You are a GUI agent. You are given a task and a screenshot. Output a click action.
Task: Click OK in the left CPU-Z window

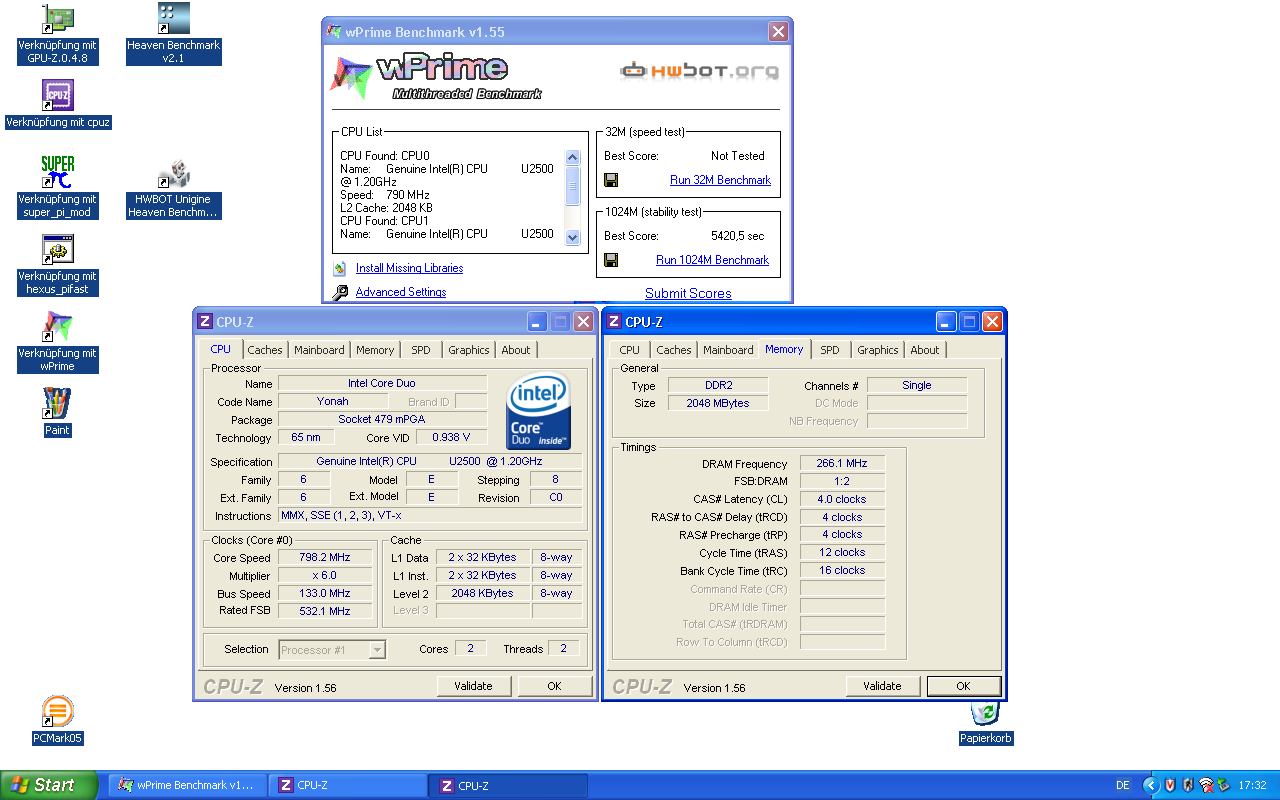[x=554, y=686]
